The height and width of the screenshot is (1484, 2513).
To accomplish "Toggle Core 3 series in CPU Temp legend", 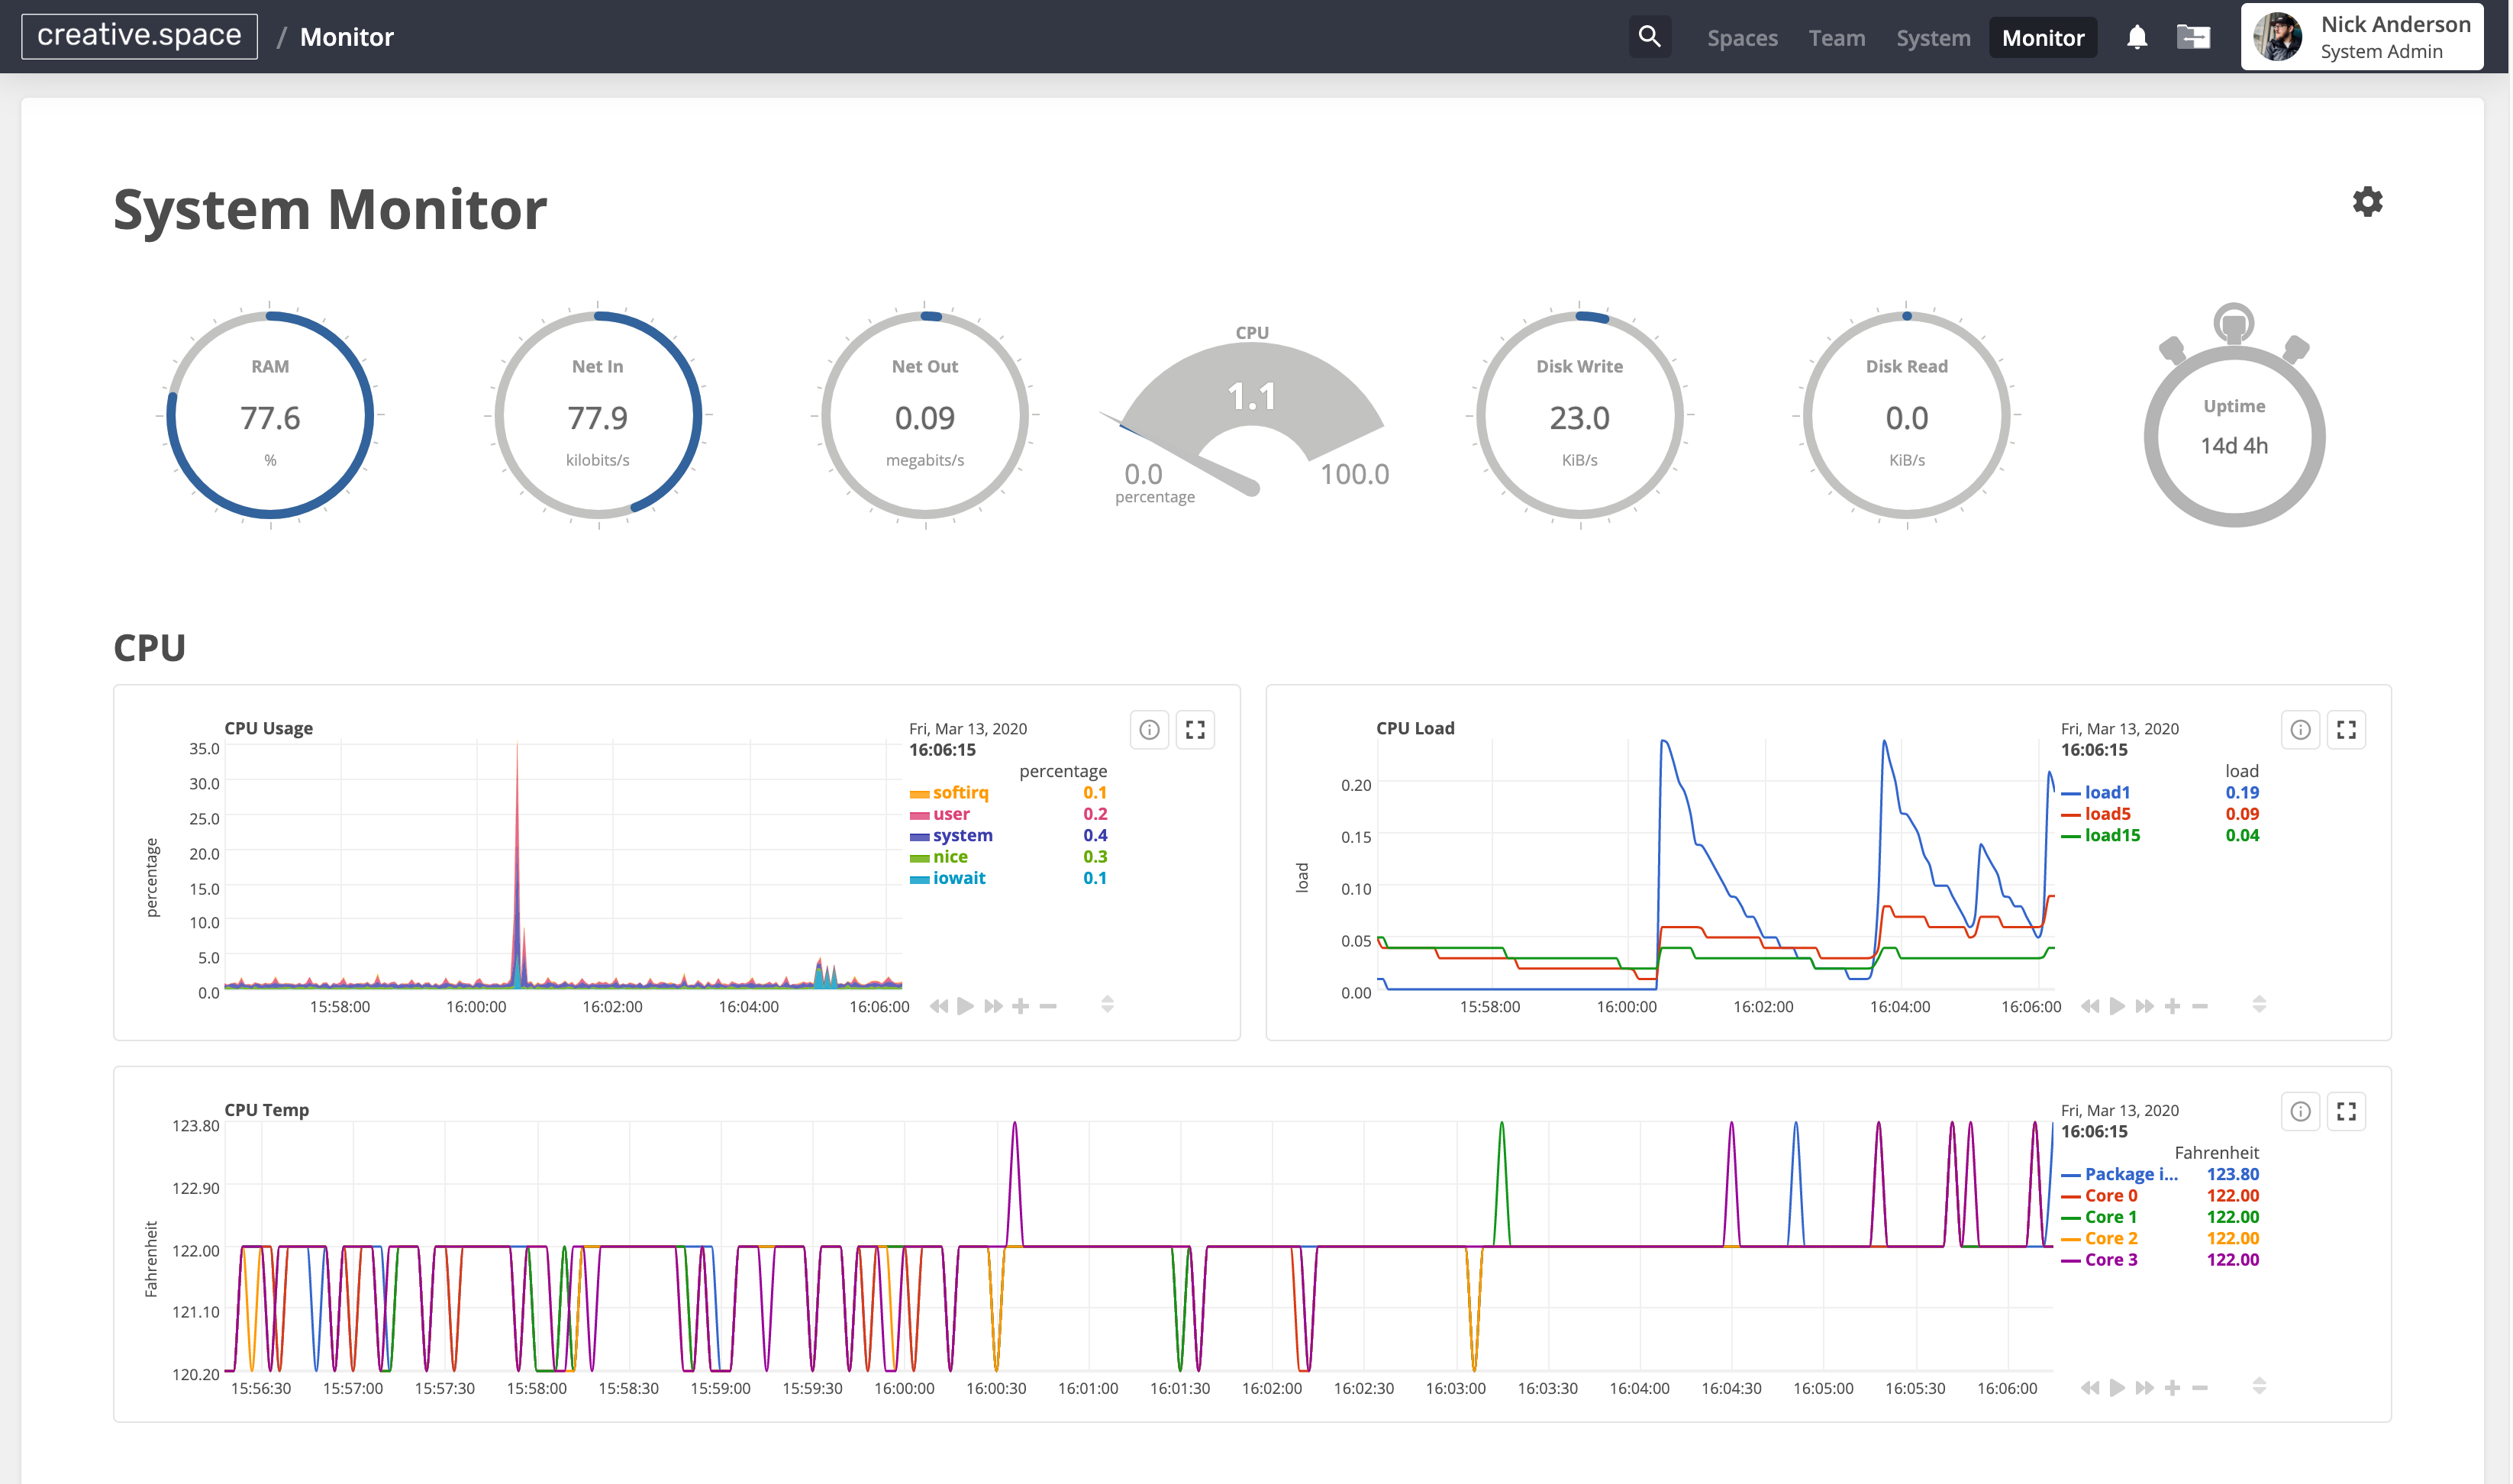I will coord(2110,1260).
